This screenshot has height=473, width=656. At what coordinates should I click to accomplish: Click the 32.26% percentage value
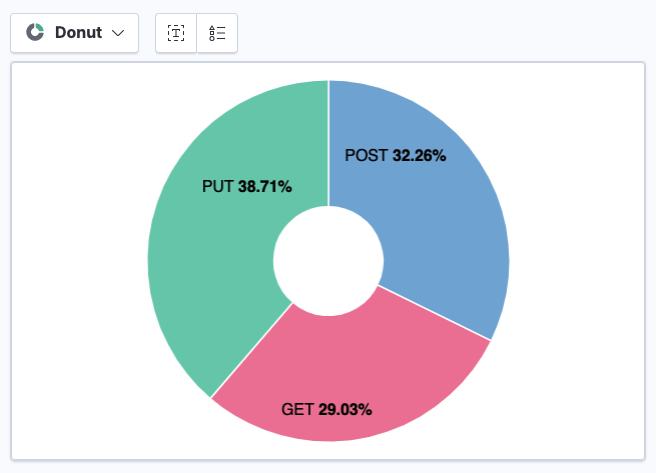[x=419, y=155]
